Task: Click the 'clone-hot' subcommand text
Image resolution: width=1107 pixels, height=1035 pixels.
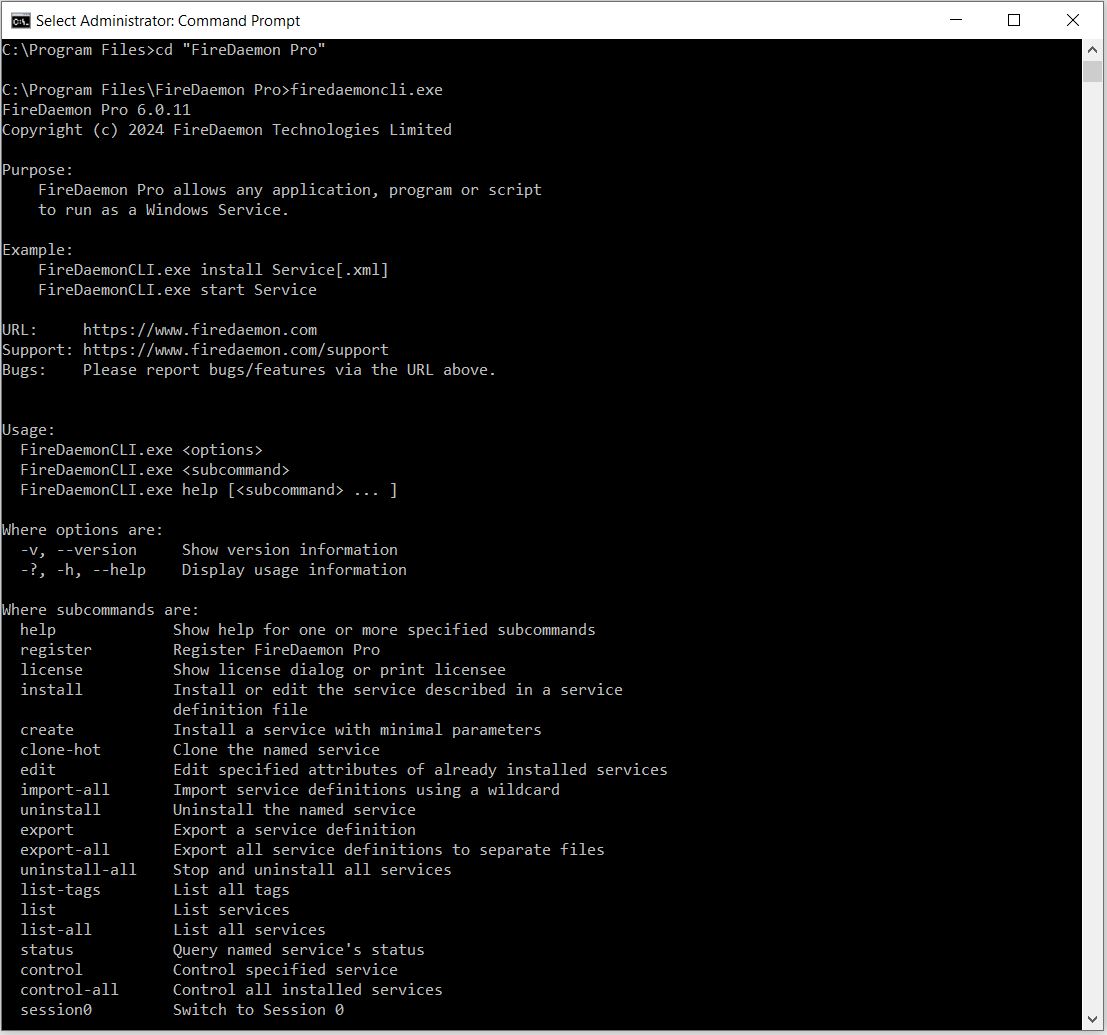Action: click(x=60, y=750)
